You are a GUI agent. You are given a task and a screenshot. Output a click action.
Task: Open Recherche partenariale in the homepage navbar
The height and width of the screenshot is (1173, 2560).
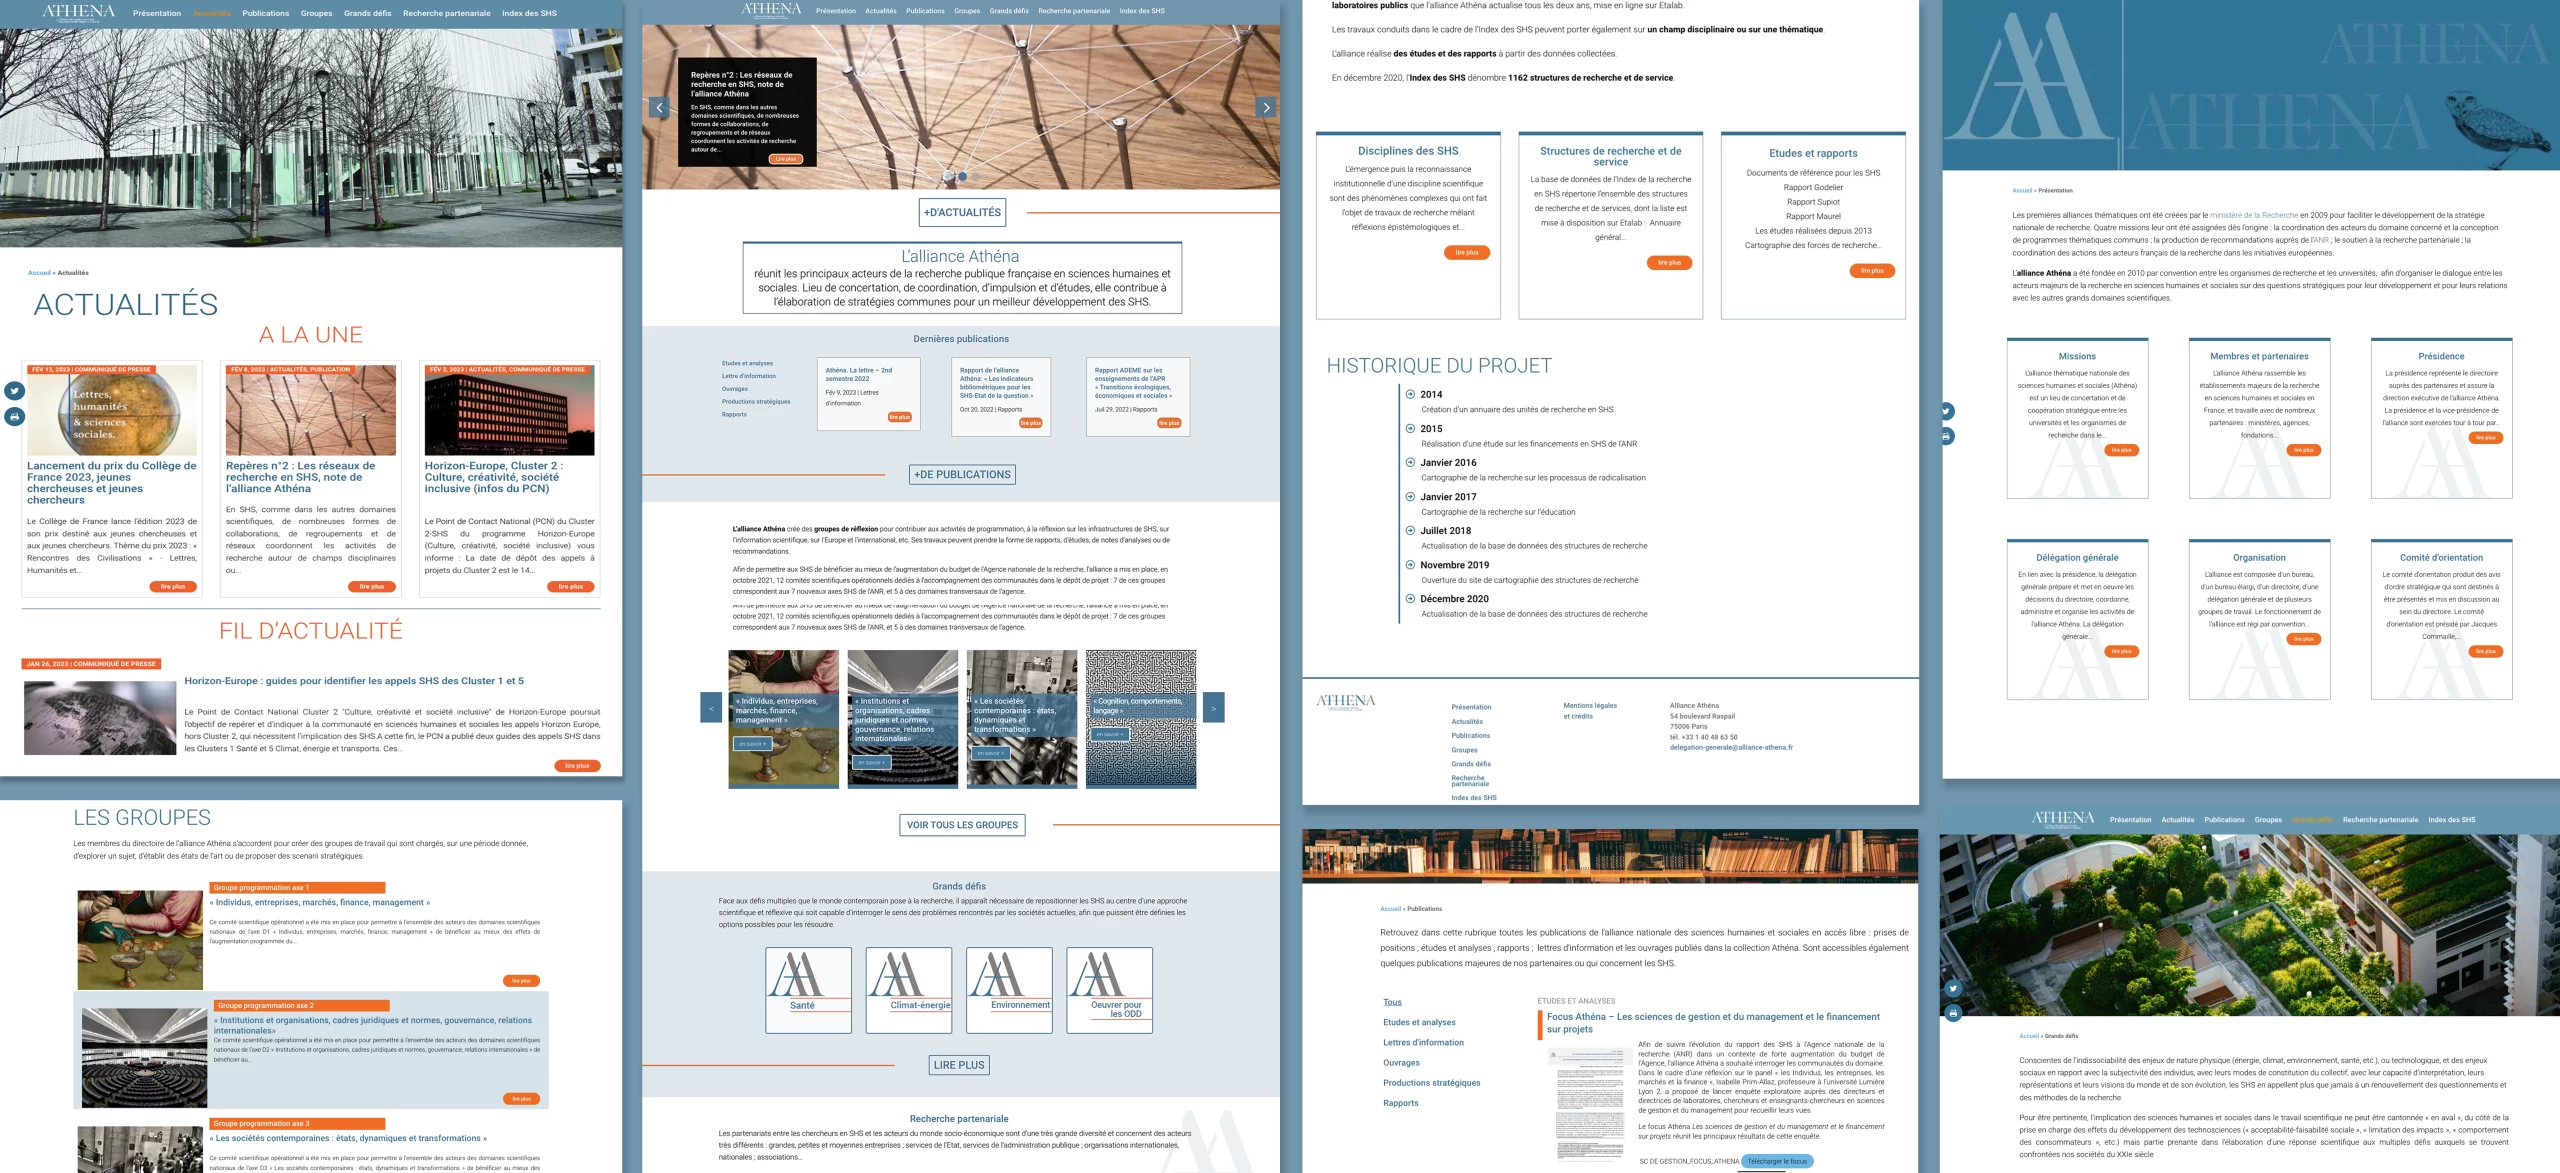tap(1073, 11)
